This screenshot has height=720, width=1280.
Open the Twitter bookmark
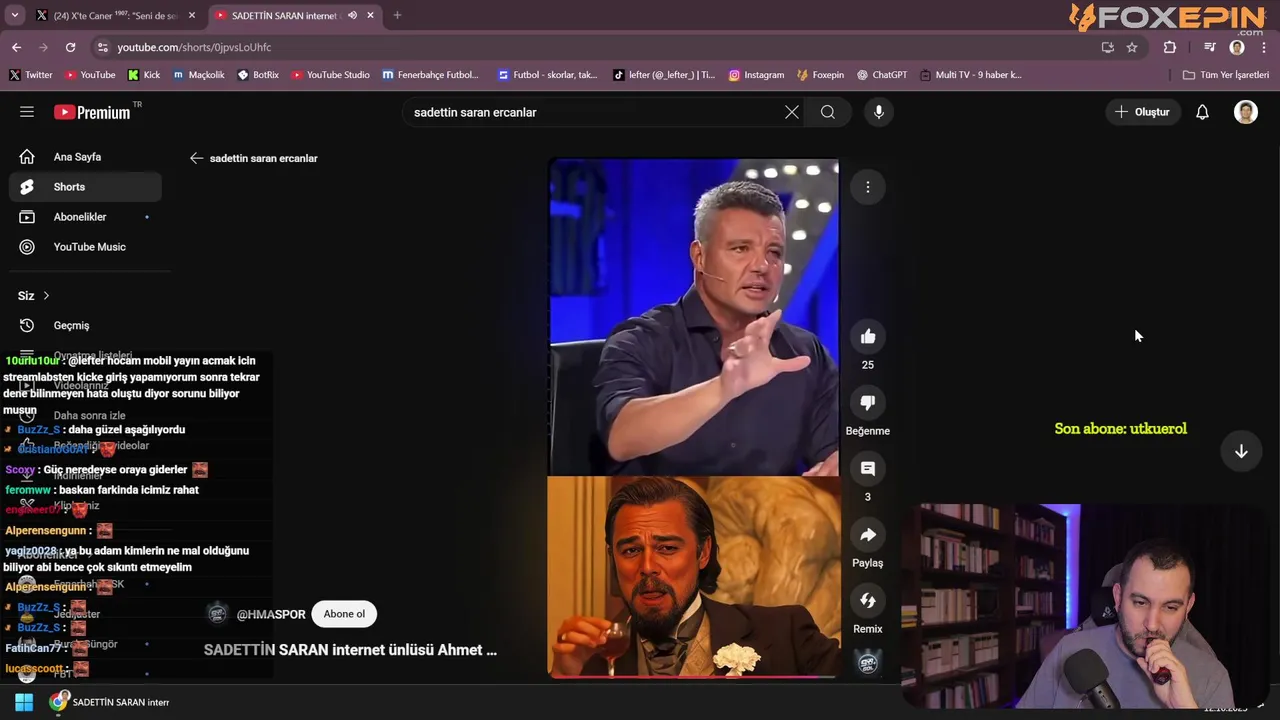point(30,75)
